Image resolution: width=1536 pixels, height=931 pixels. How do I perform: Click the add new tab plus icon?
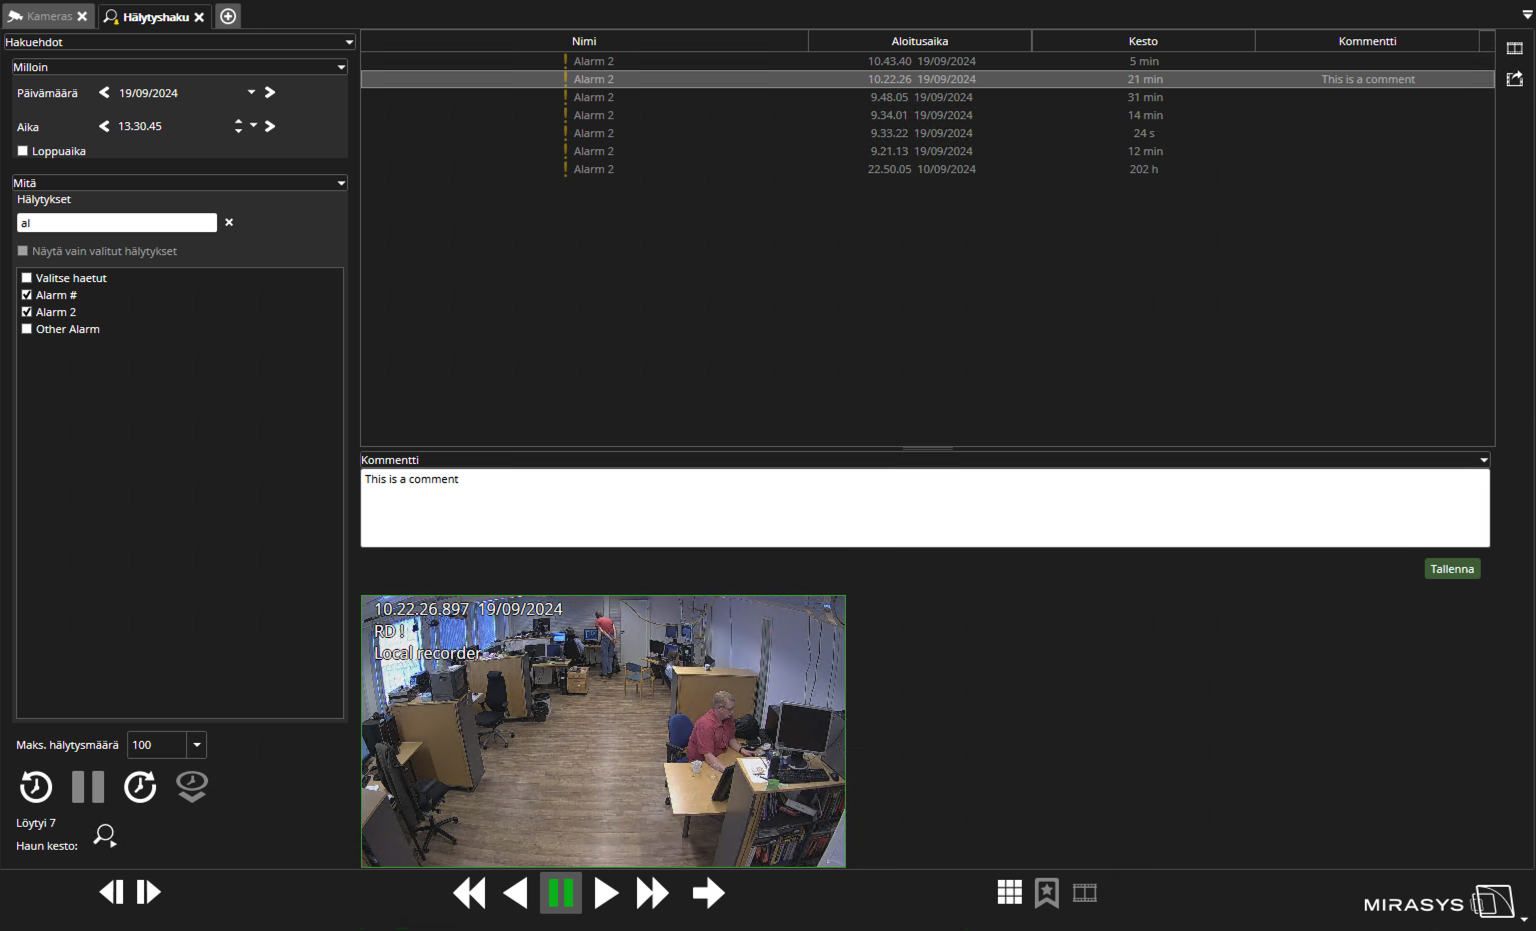(228, 16)
